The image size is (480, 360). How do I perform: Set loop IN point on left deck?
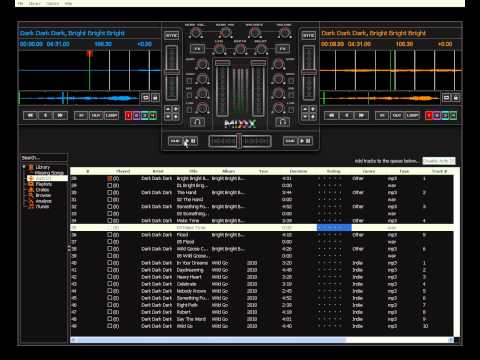pyautogui.click(x=81, y=115)
